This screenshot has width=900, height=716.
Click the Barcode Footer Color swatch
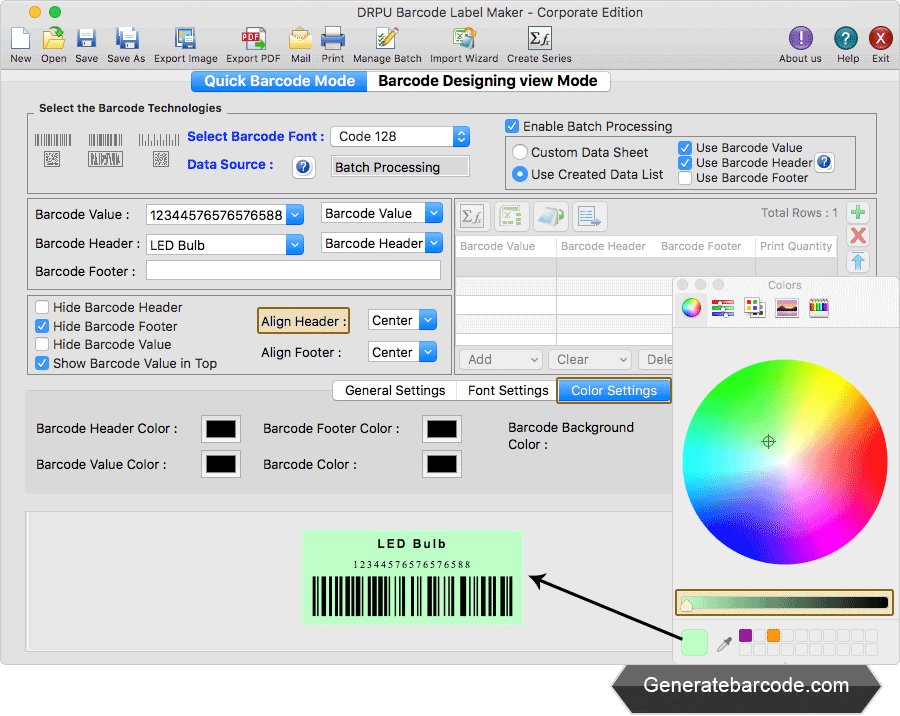[442, 429]
